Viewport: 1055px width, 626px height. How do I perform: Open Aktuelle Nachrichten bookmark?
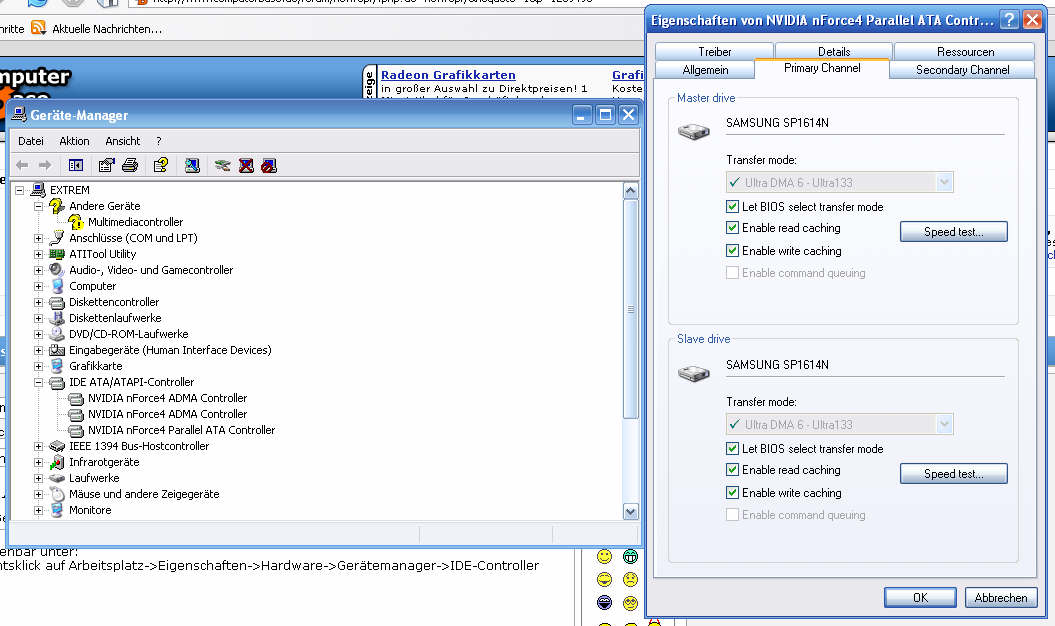(107, 29)
